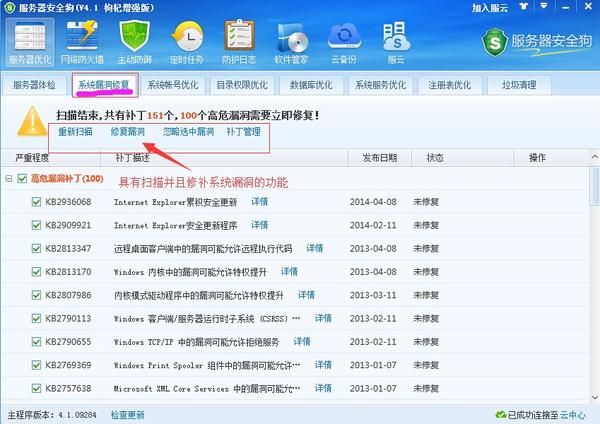Collapse the 高危漏洞补丁(100) group
Screen dimensions: 600x424
click(8, 178)
